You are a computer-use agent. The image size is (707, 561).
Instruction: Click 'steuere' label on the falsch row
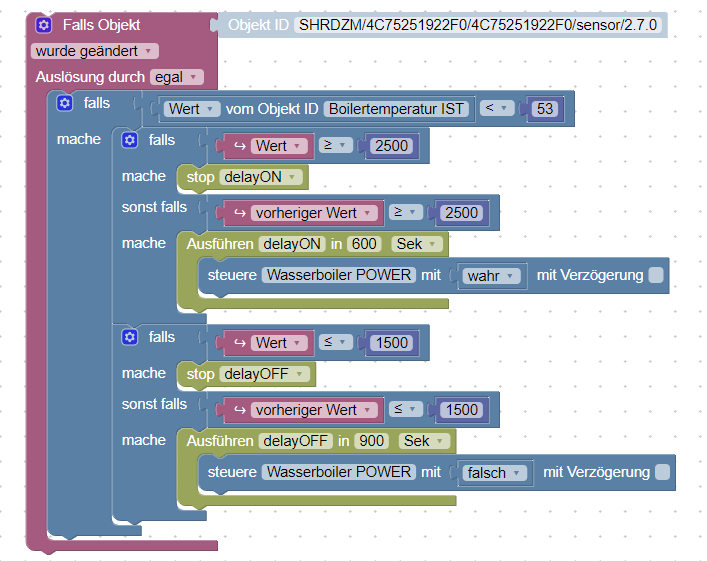[232, 472]
